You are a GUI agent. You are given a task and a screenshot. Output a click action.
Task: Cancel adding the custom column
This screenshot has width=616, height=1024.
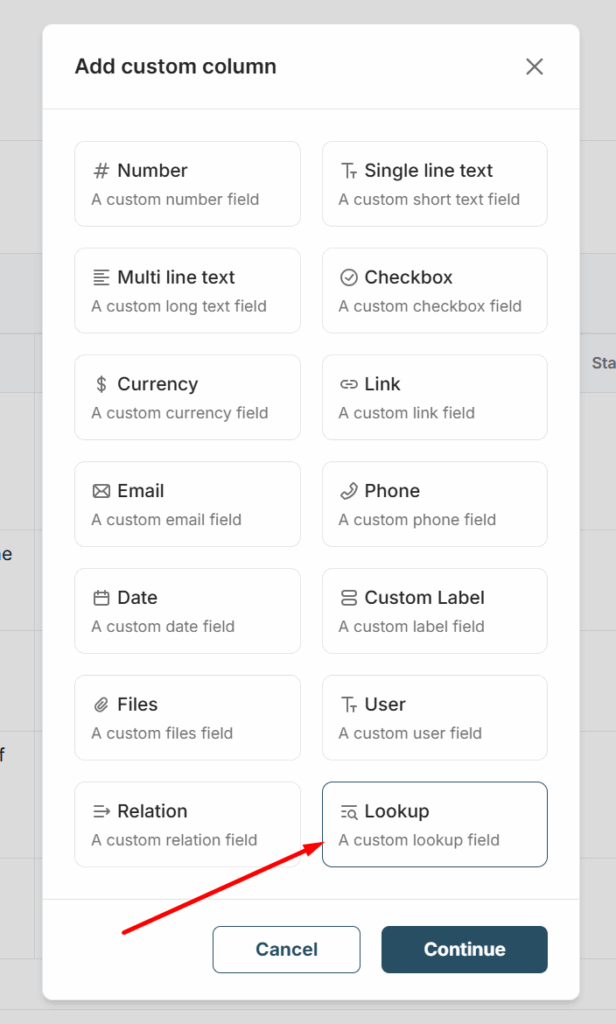pos(286,949)
